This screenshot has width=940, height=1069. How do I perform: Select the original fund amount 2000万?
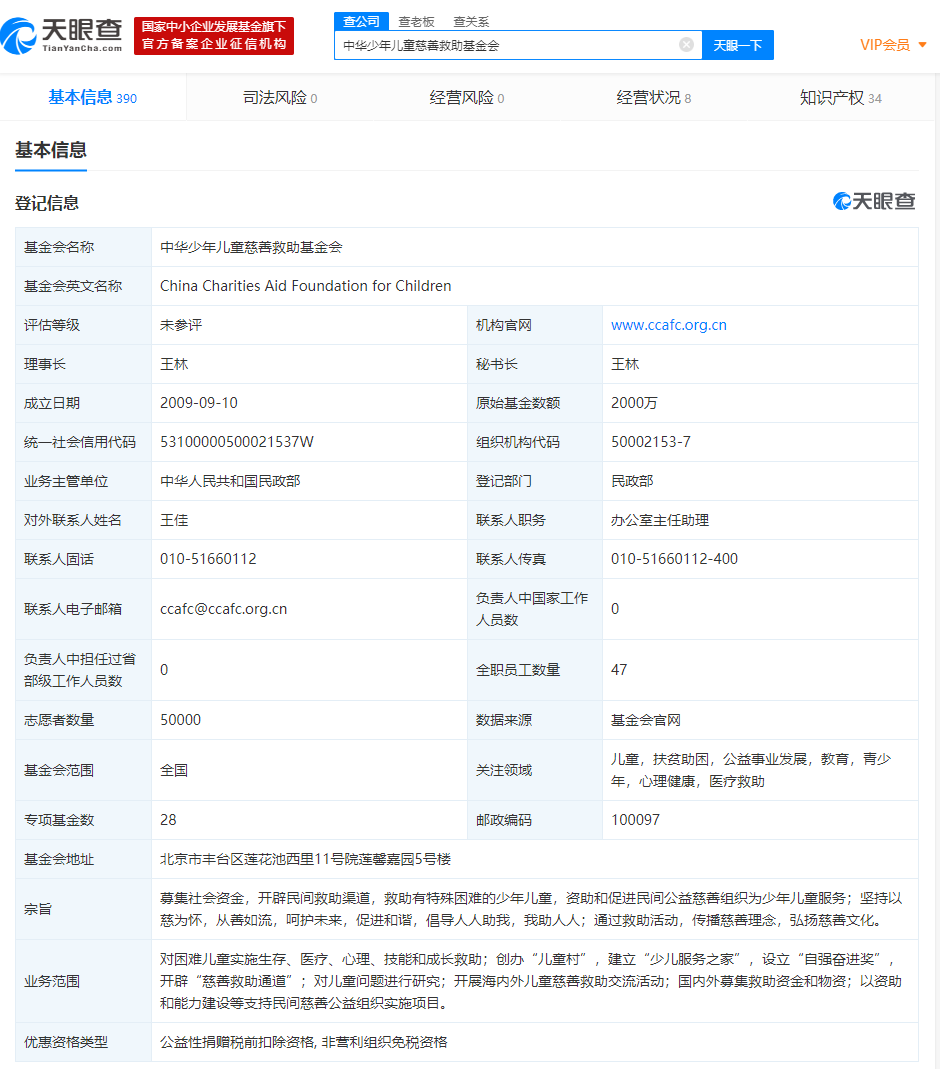634,403
